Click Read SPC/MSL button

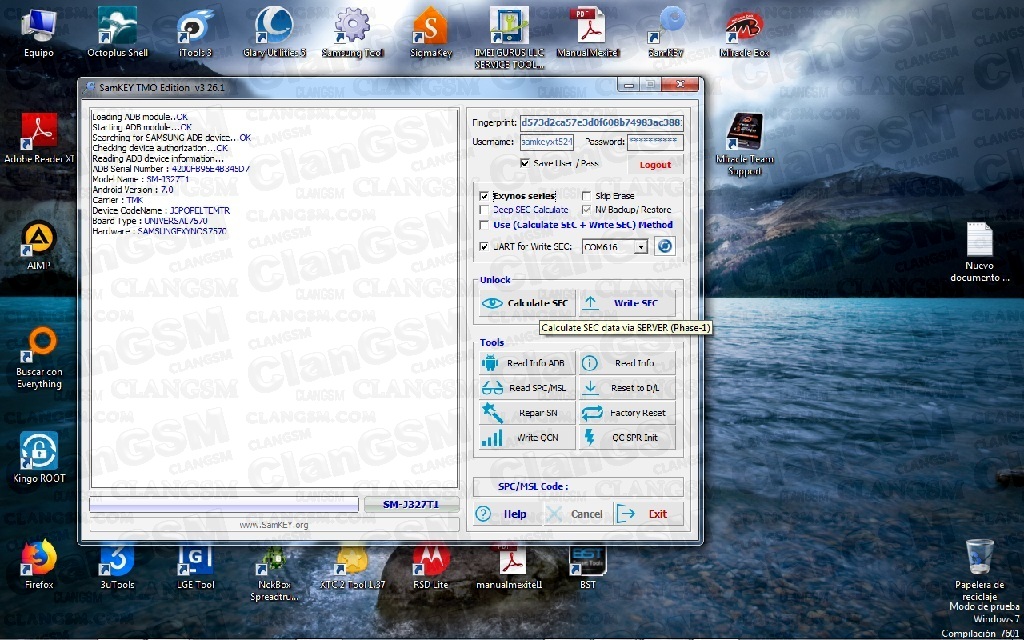527,388
